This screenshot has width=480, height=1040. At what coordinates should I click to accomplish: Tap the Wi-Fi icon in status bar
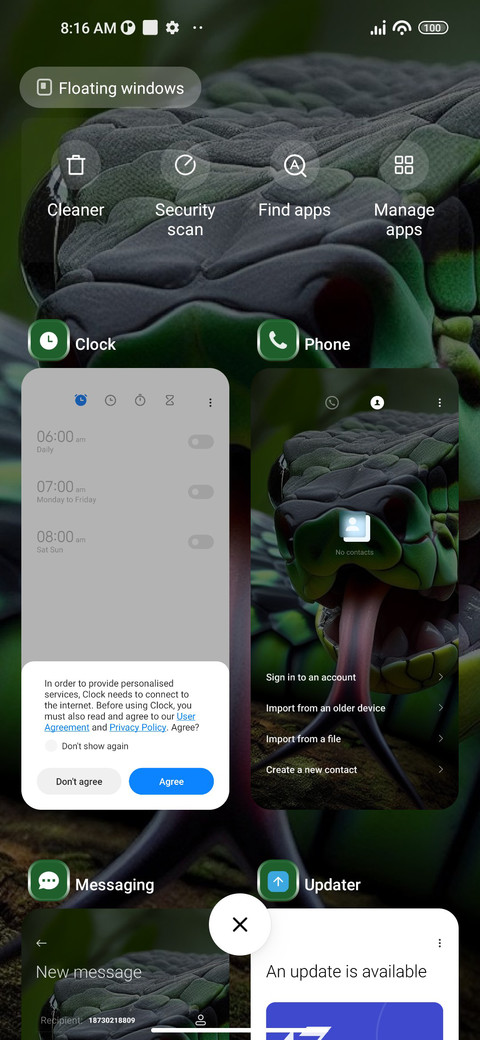click(x=402, y=28)
